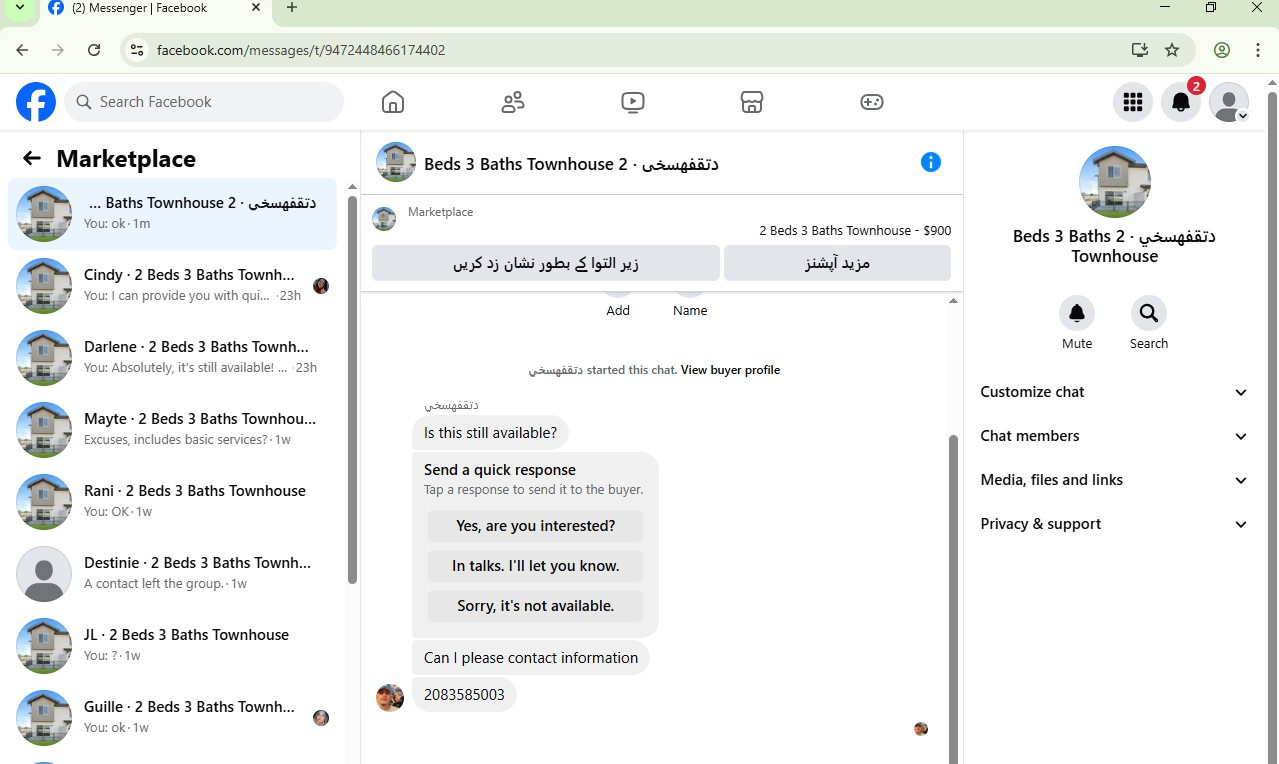Open Cindy's townhouse conversation

click(173, 286)
